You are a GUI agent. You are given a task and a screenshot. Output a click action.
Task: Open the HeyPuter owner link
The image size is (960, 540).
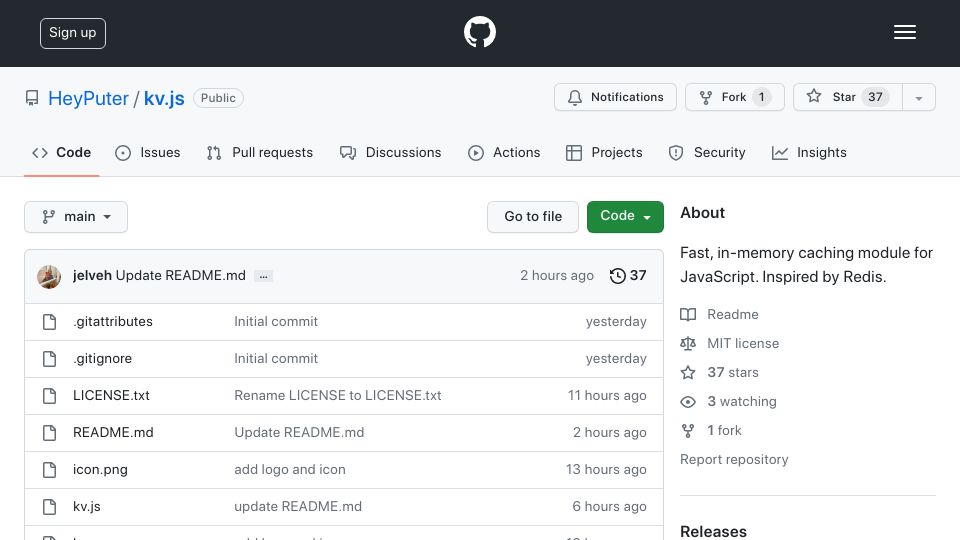(x=88, y=99)
